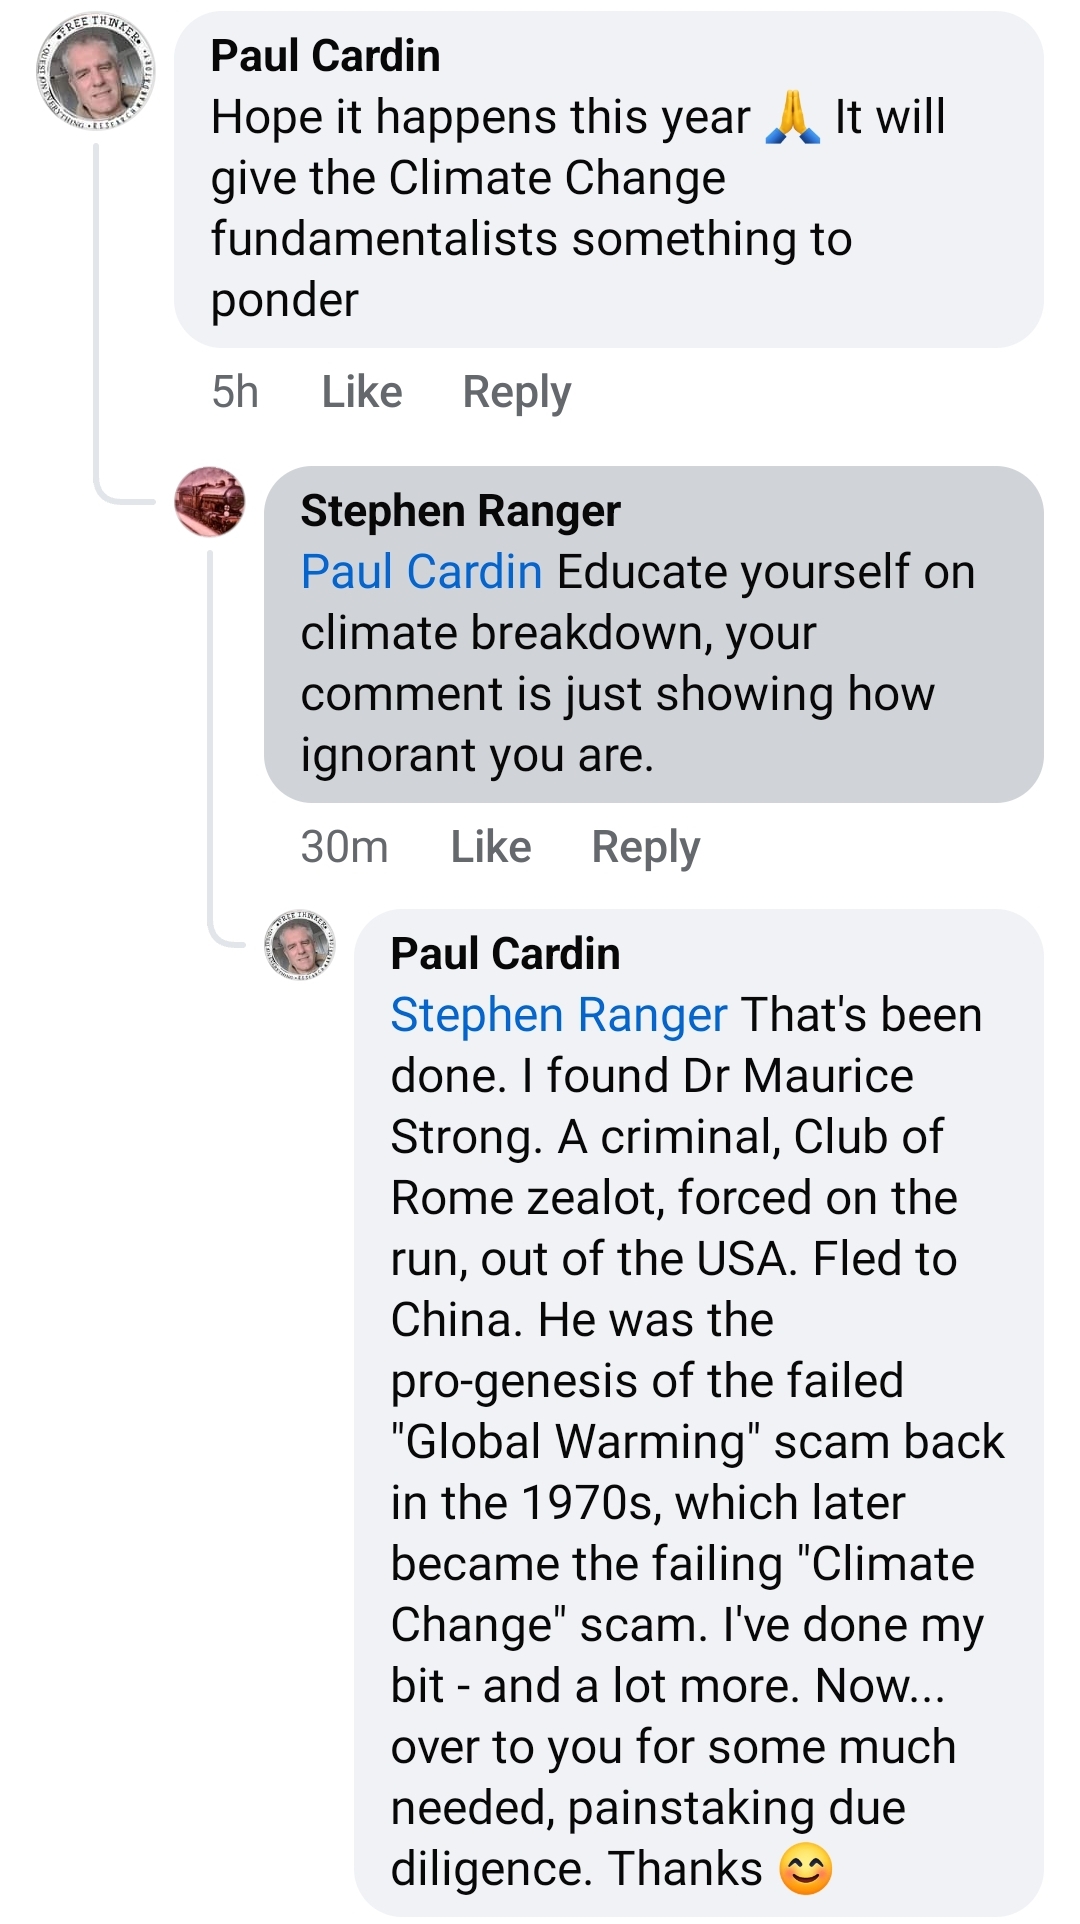Screen dimensions: 1080x1924
Task: Open Paul Cardin's bold name on the last reply
Action: click(x=505, y=953)
